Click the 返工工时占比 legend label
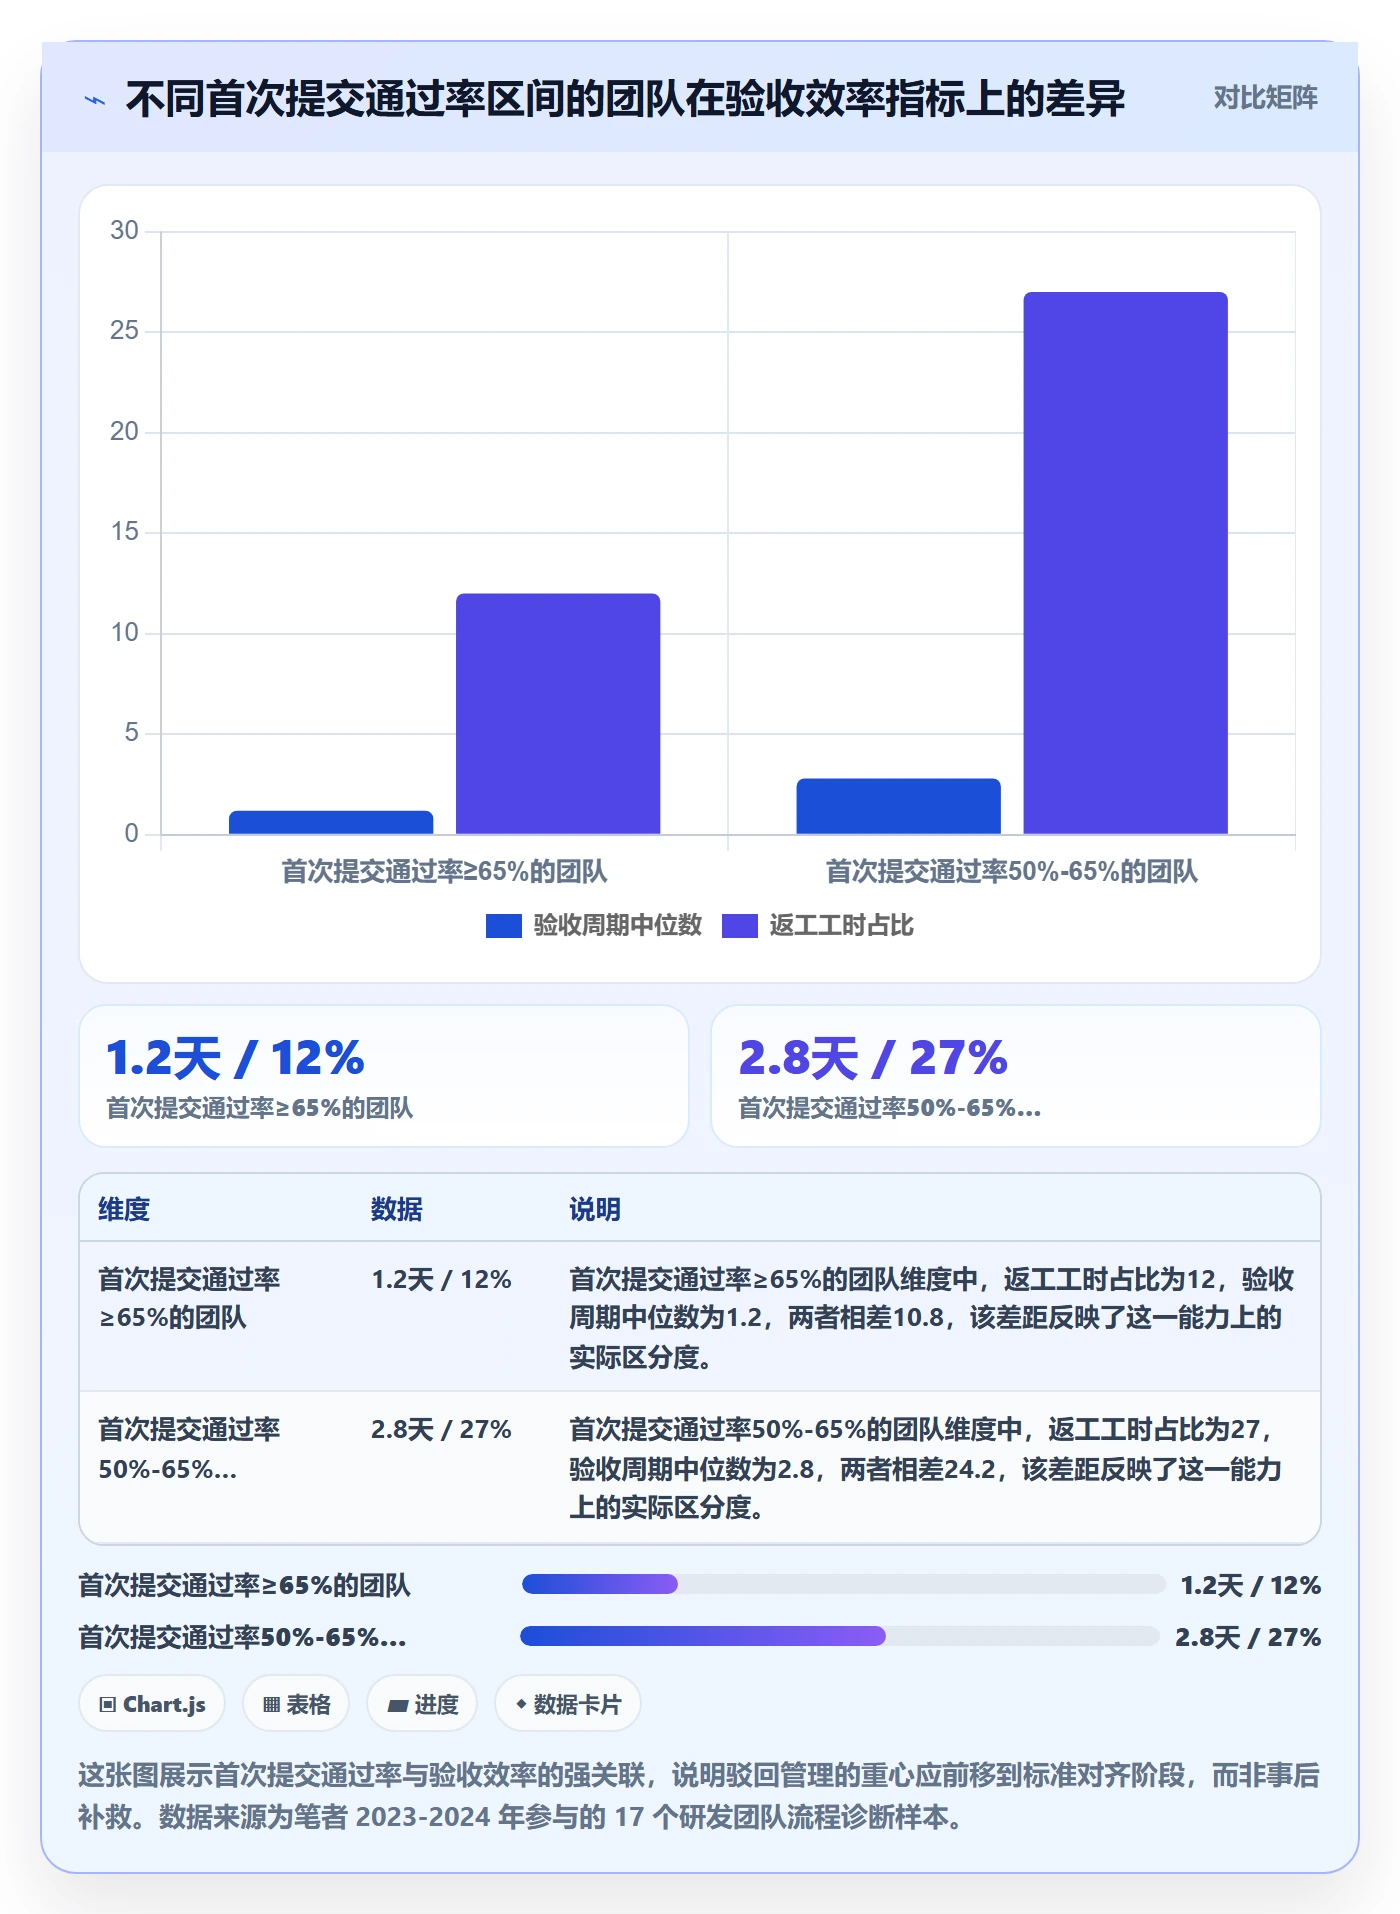 (841, 926)
